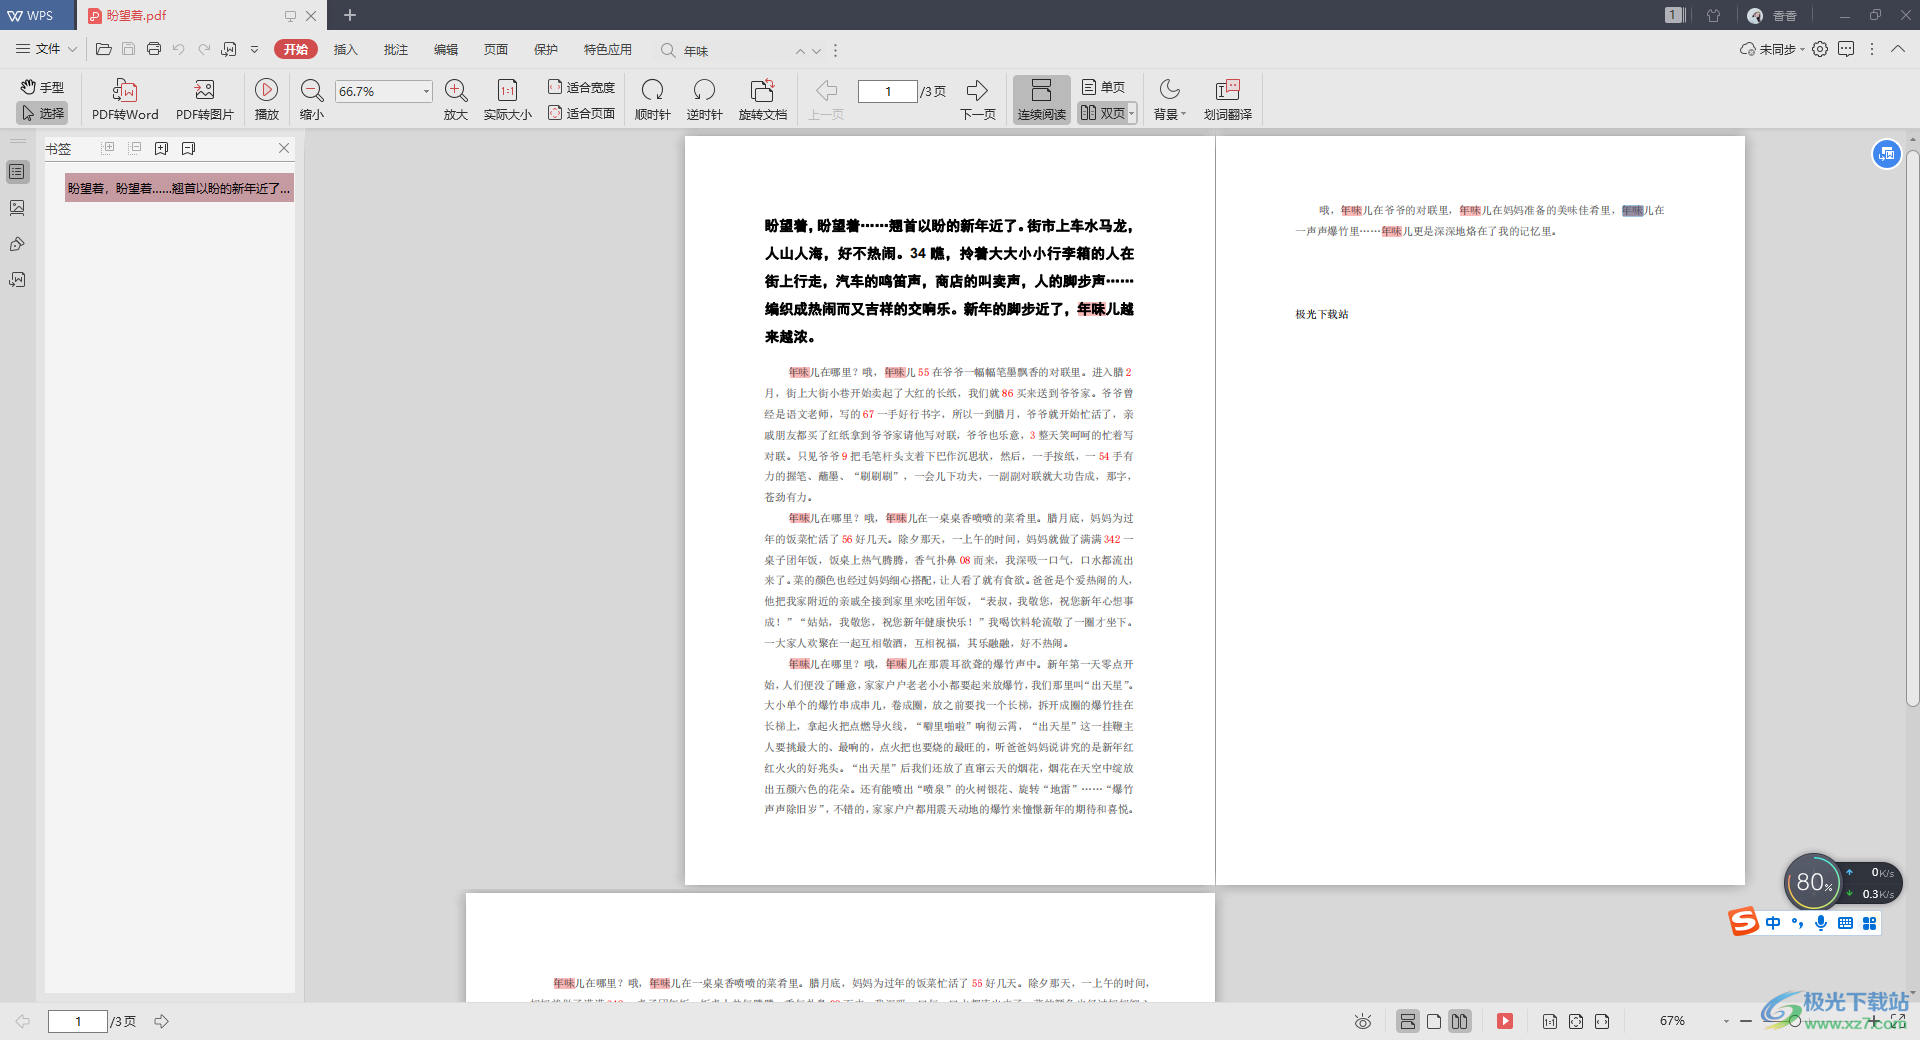Open the 文件 menu dropdown

click(46, 49)
